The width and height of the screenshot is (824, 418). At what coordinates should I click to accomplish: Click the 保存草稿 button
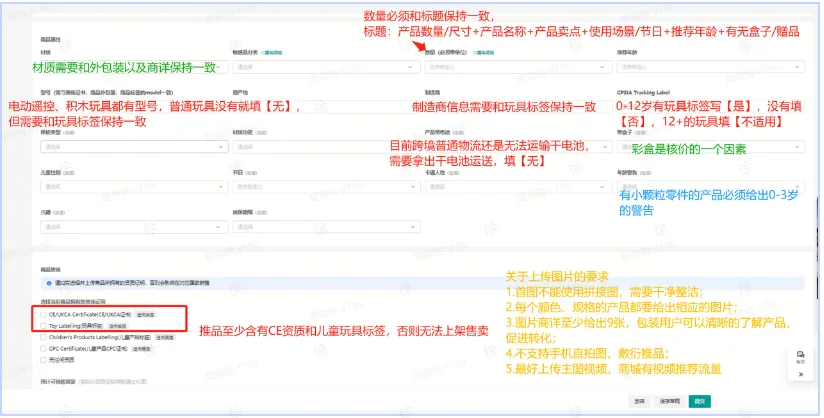point(669,401)
